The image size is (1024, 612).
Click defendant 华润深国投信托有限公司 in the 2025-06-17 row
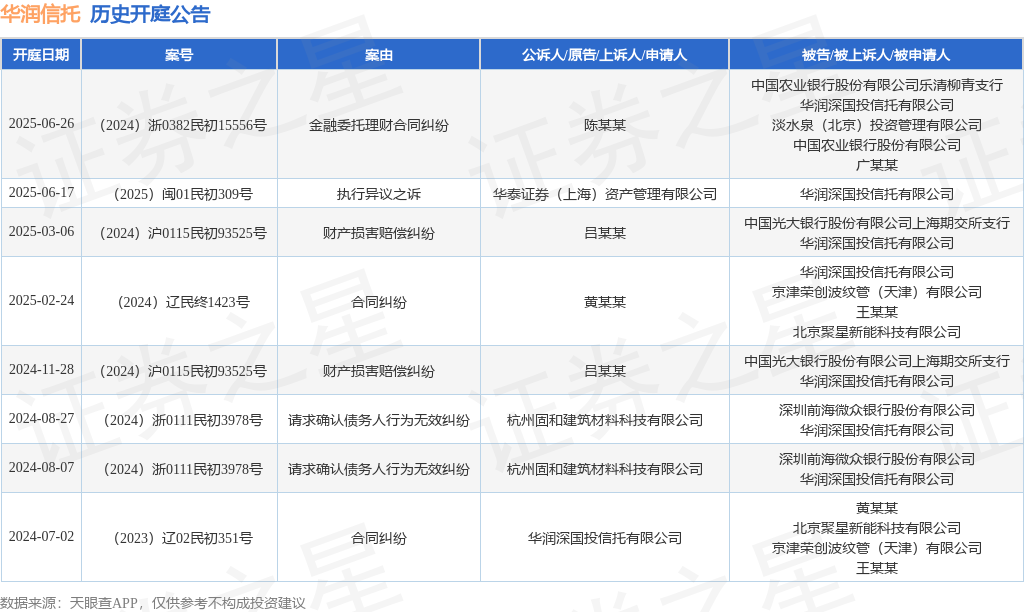[x=876, y=194]
